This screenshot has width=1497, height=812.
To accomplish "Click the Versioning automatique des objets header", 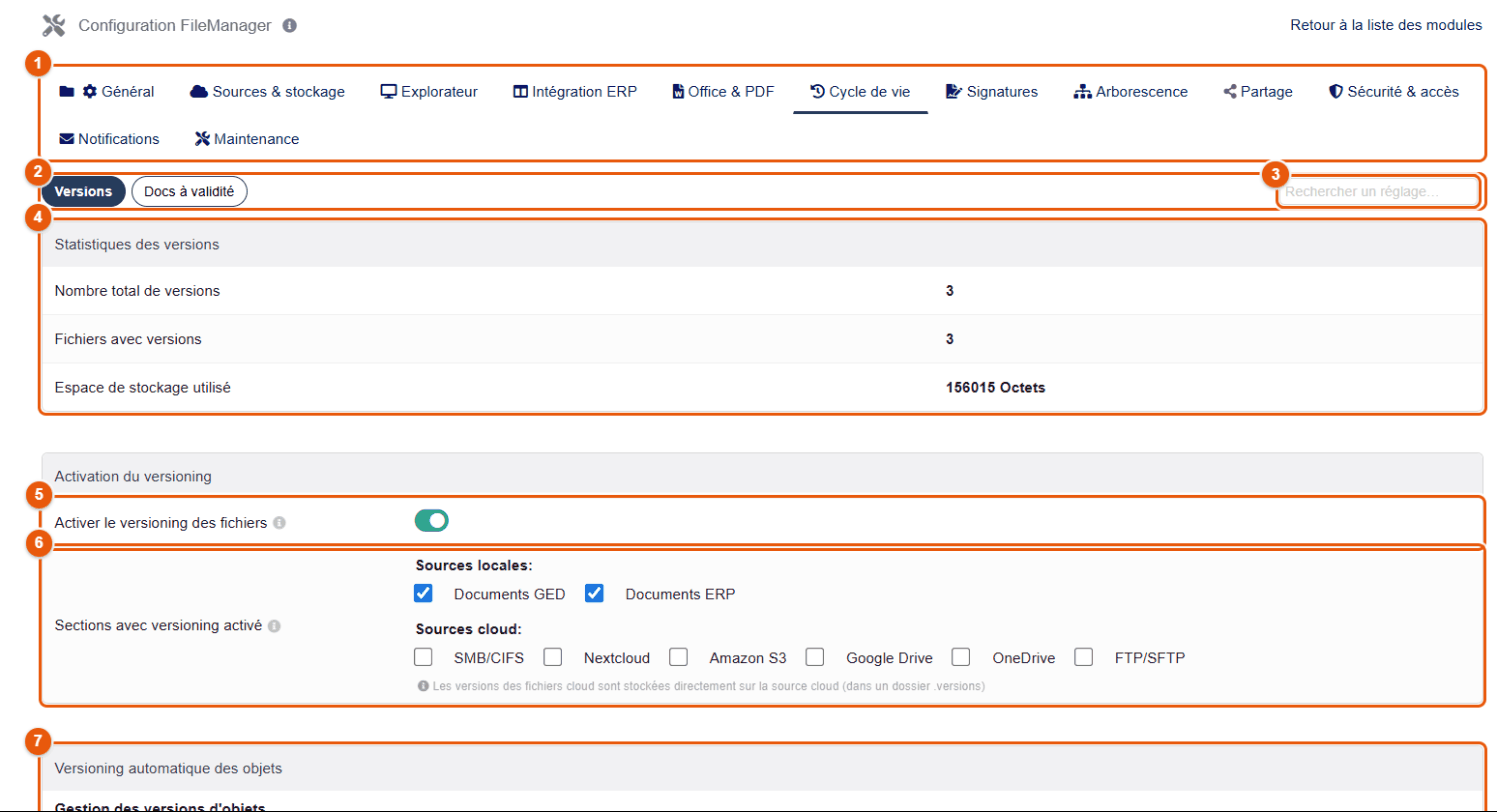I will click(168, 768).
